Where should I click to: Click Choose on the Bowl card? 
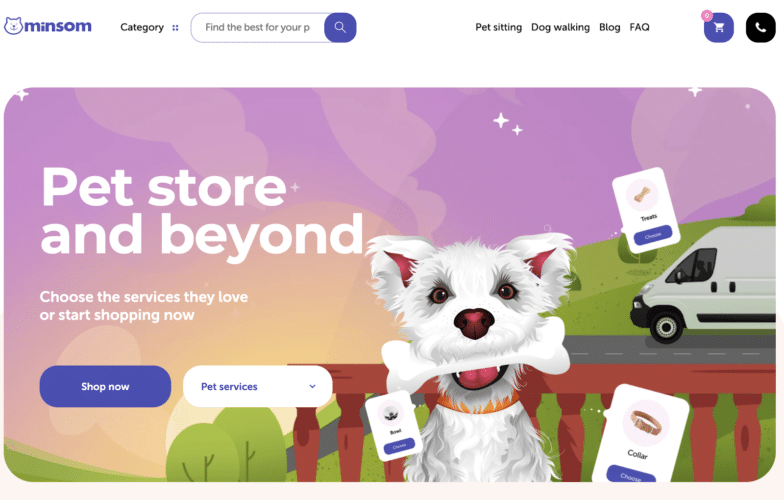coord(399,446)
